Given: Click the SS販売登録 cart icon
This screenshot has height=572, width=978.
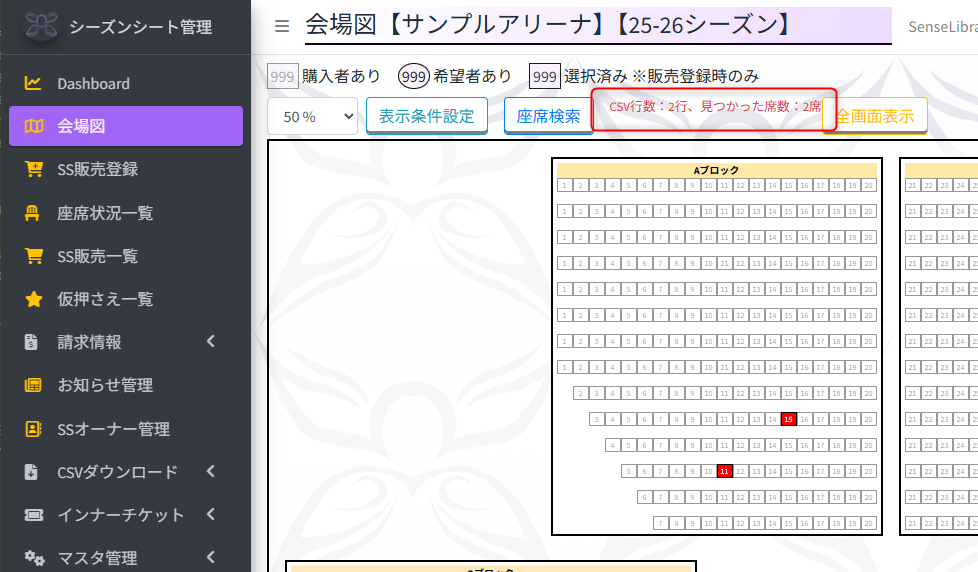Looking at the screenshot, I should [34, 170].
